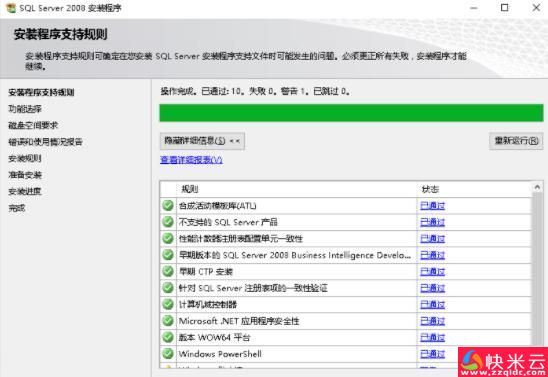Screen dimensions: 548x377
Task: Click the green check icon beside 合成活动模板库(ATL)
Action: coord(168,205)
